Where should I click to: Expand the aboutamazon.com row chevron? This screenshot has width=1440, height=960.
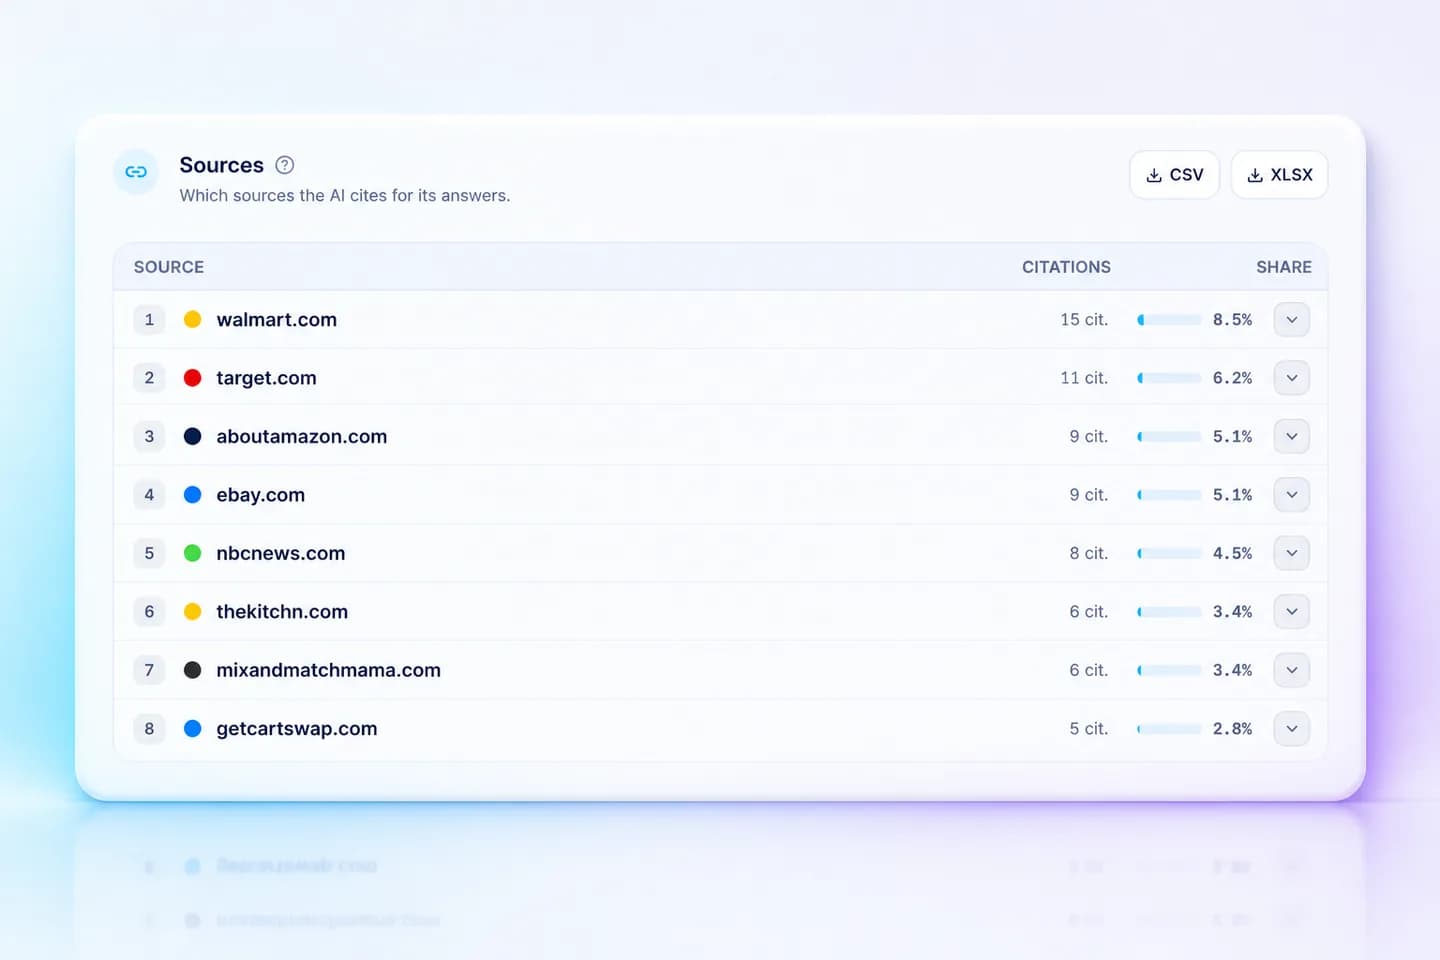click(1292, 436)
